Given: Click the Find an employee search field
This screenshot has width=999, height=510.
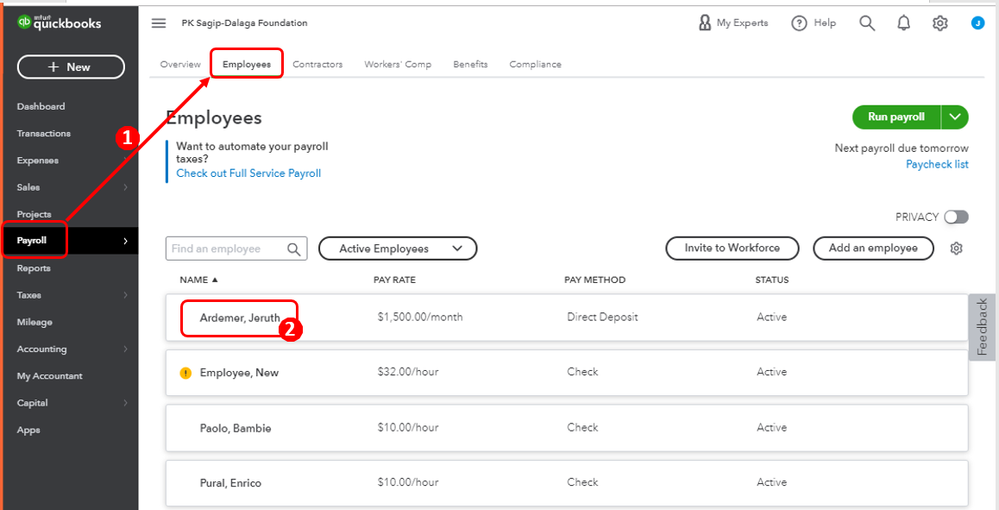Looking at the screenshot, I should coord(228,249).
